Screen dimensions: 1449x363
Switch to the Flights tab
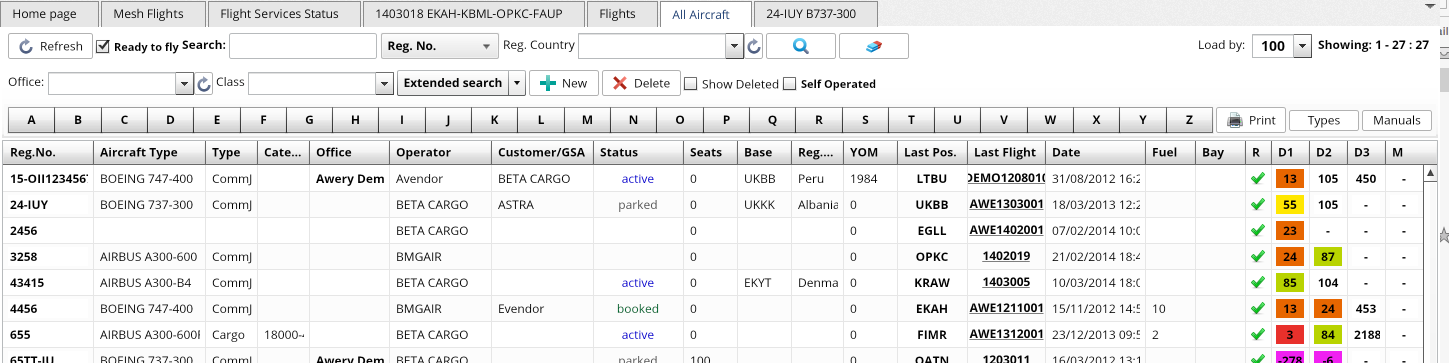click(617, 14)
